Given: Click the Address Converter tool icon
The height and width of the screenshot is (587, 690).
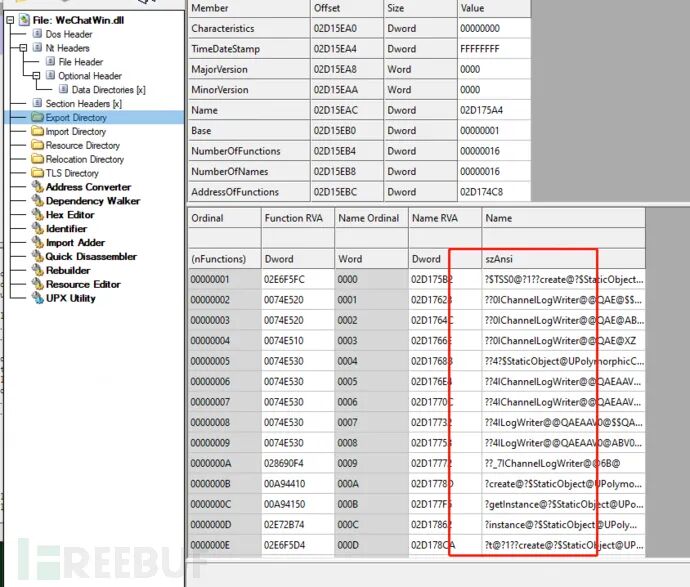Looking at the screenshot, I should [38, 187].
